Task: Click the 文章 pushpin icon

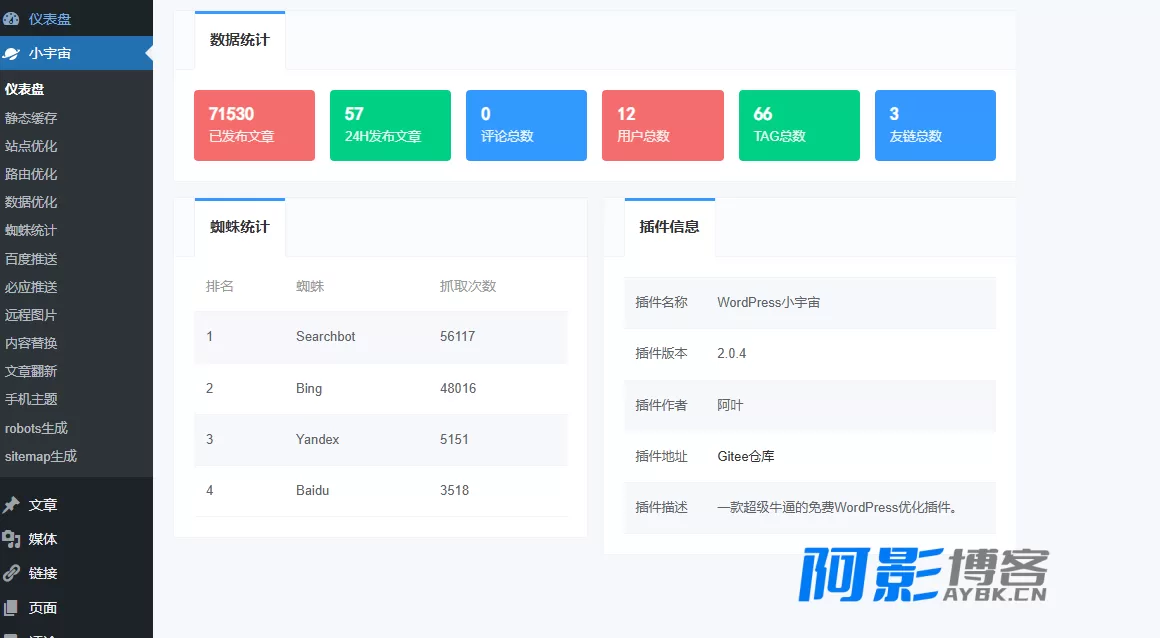Action: click(11, 505)
